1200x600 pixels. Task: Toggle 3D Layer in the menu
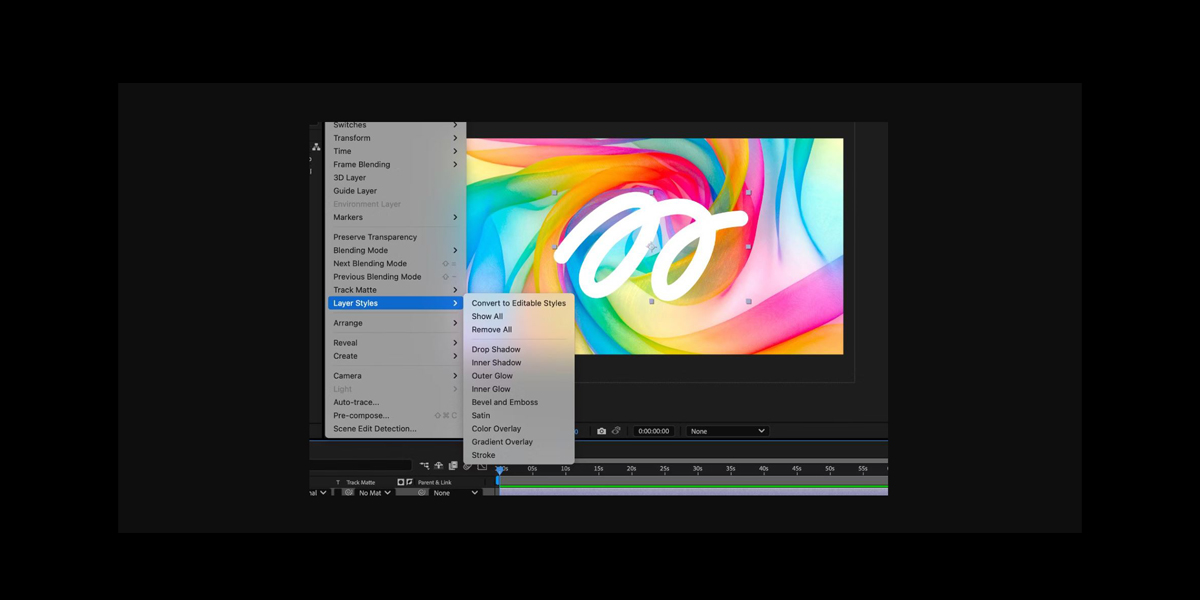[x=355, y=177]
